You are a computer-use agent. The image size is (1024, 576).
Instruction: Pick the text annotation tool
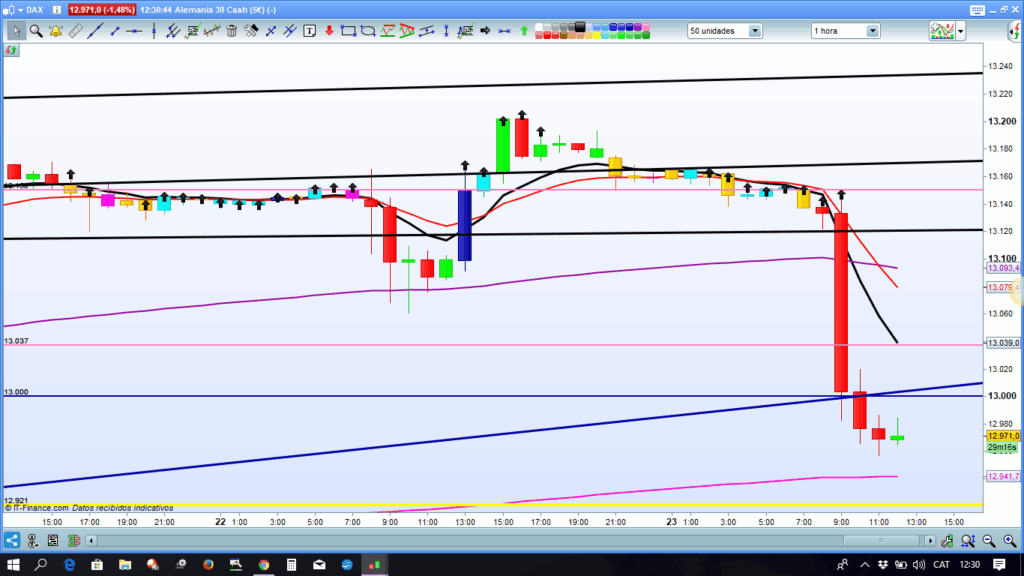(310, 31)
